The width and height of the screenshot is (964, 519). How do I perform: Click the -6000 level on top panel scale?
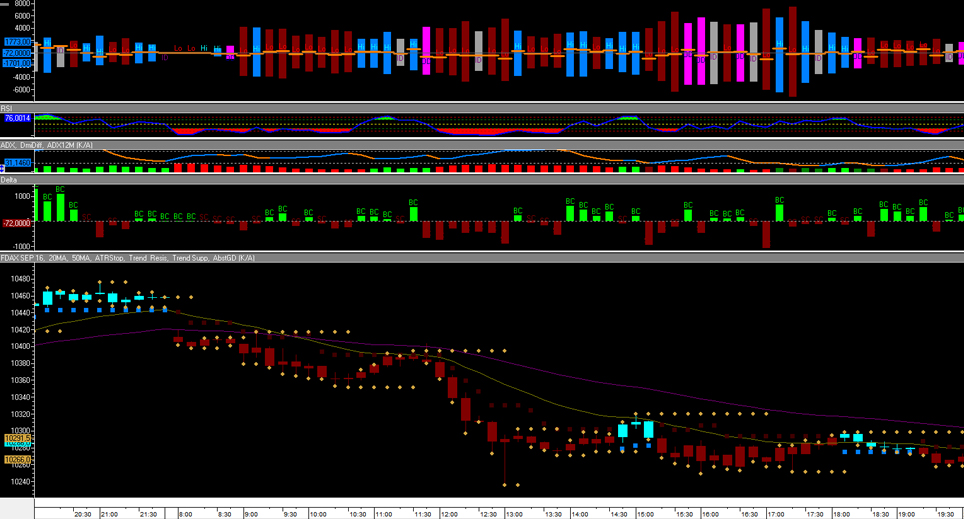click(20, 89)
